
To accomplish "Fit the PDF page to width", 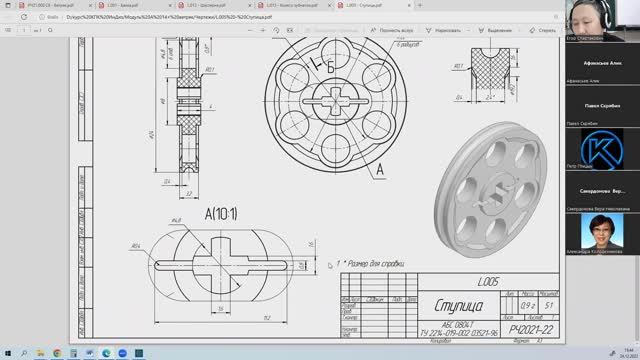I will tap(290, 30).
